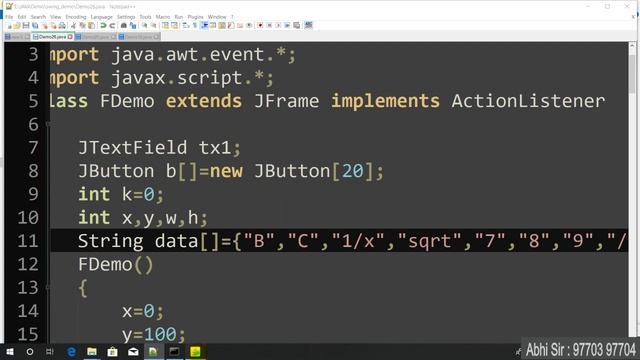Open the Mail app from the taskbar
Viewport: 640px width, 360px height.
[133, 352]
